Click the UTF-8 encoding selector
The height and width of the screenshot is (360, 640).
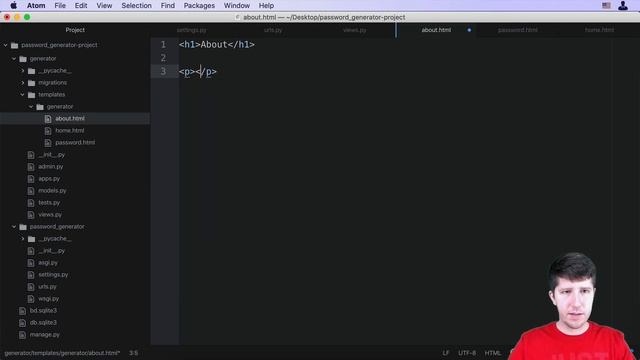pos(467,353)
